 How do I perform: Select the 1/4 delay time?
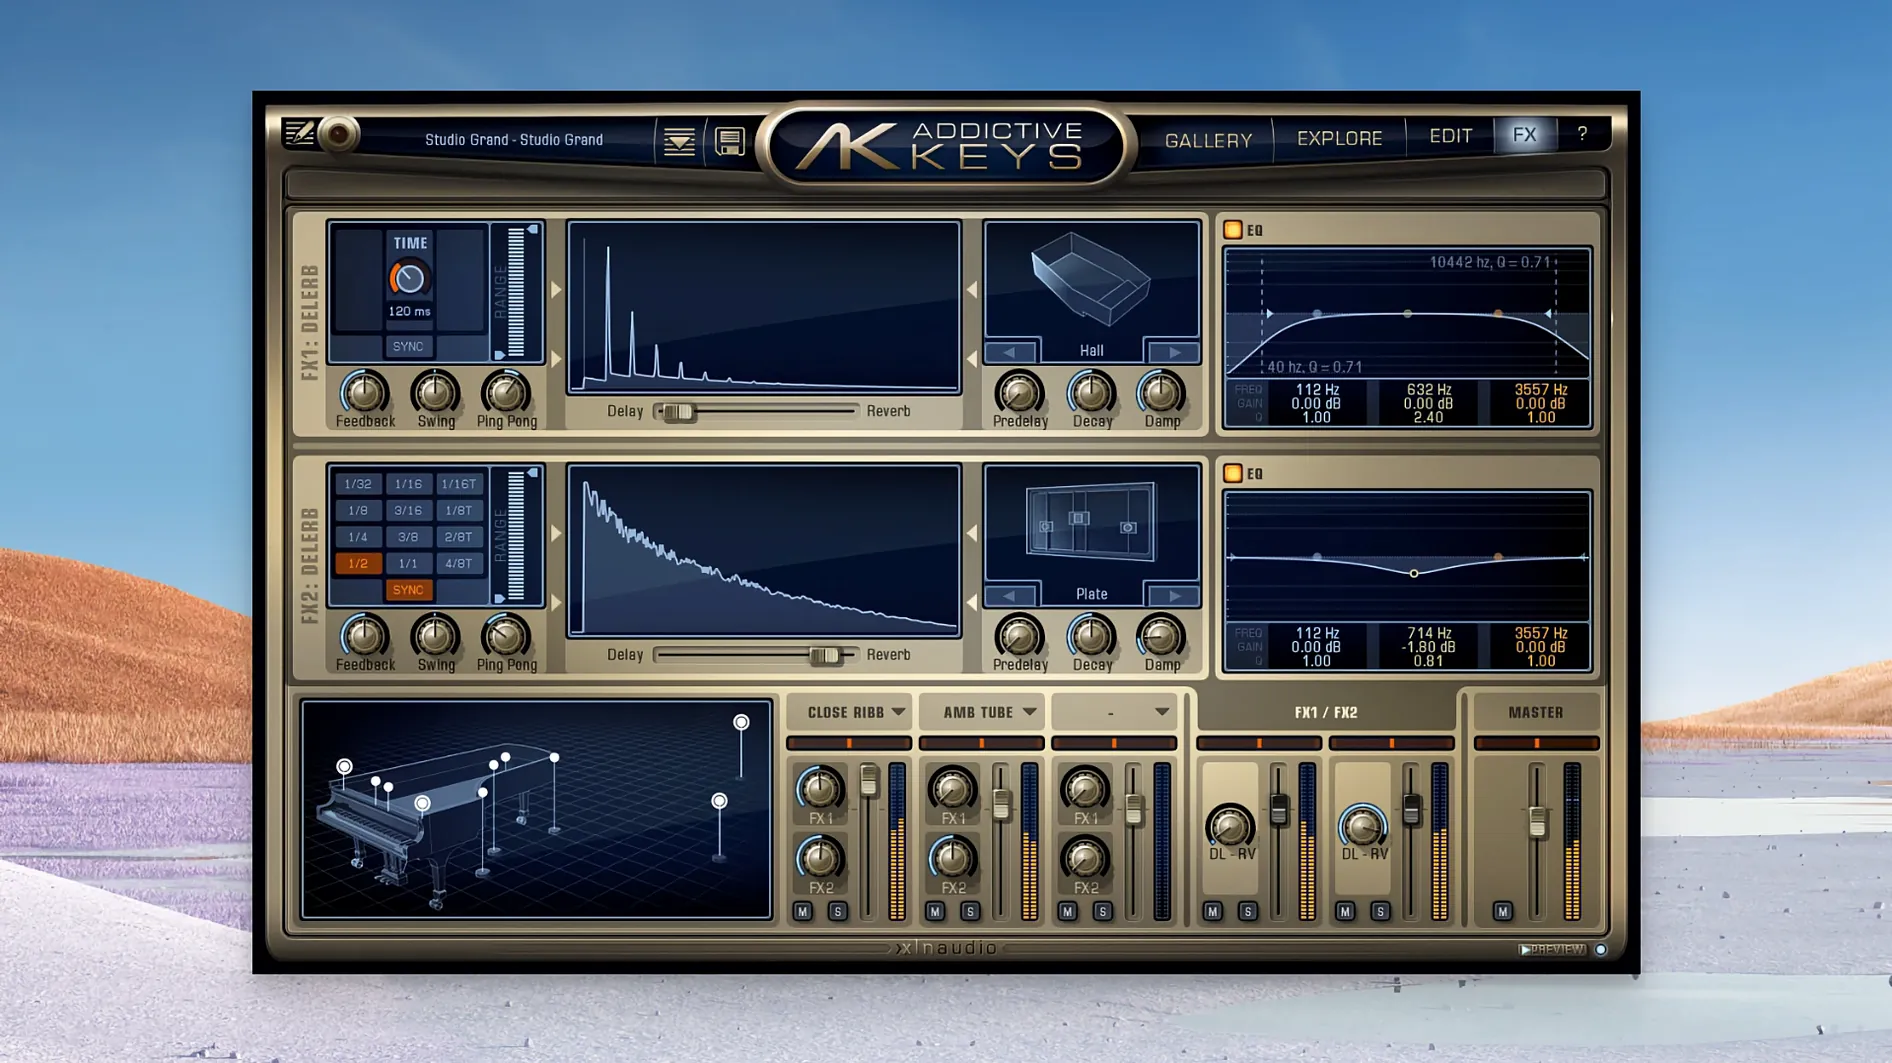click(x=358, y=537)
